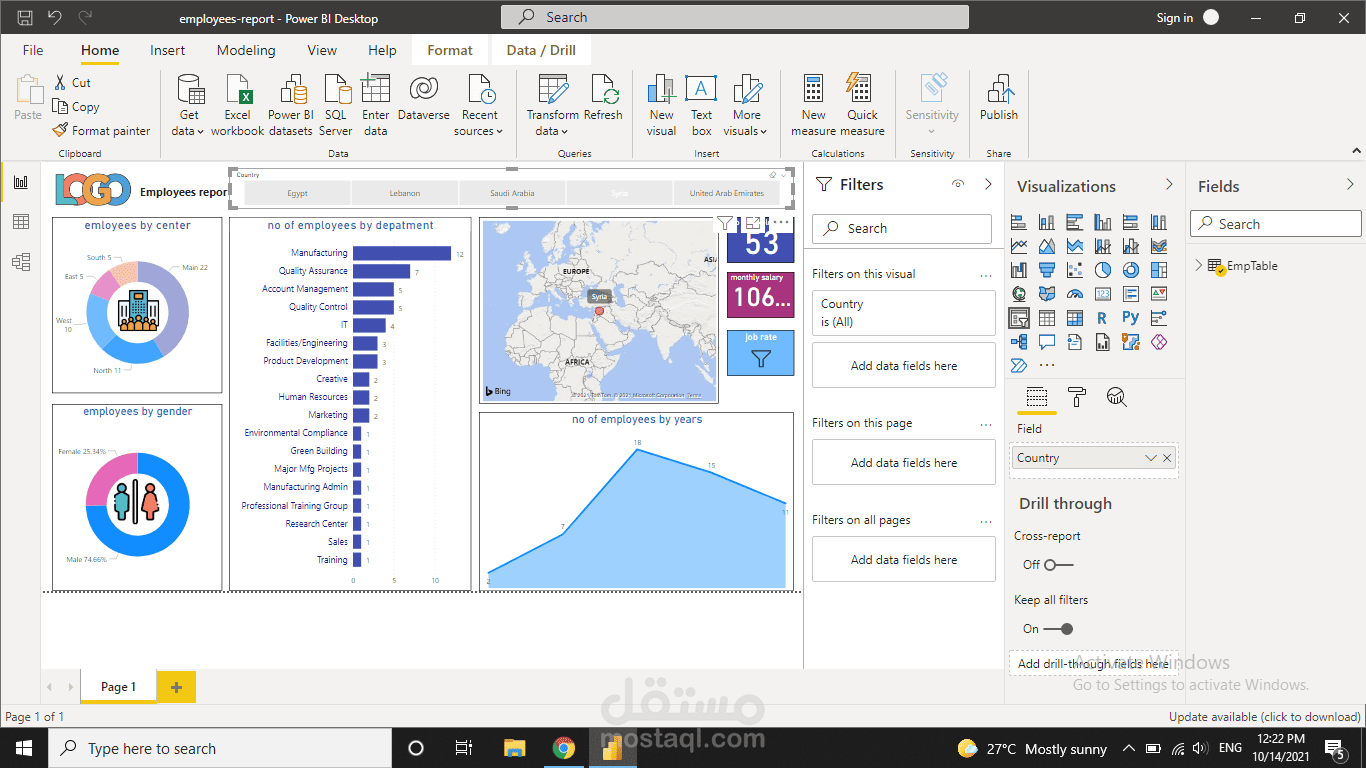Select the Page 1 tab
The height and width of the screenshot is (768, 1366).
[118, 686]
